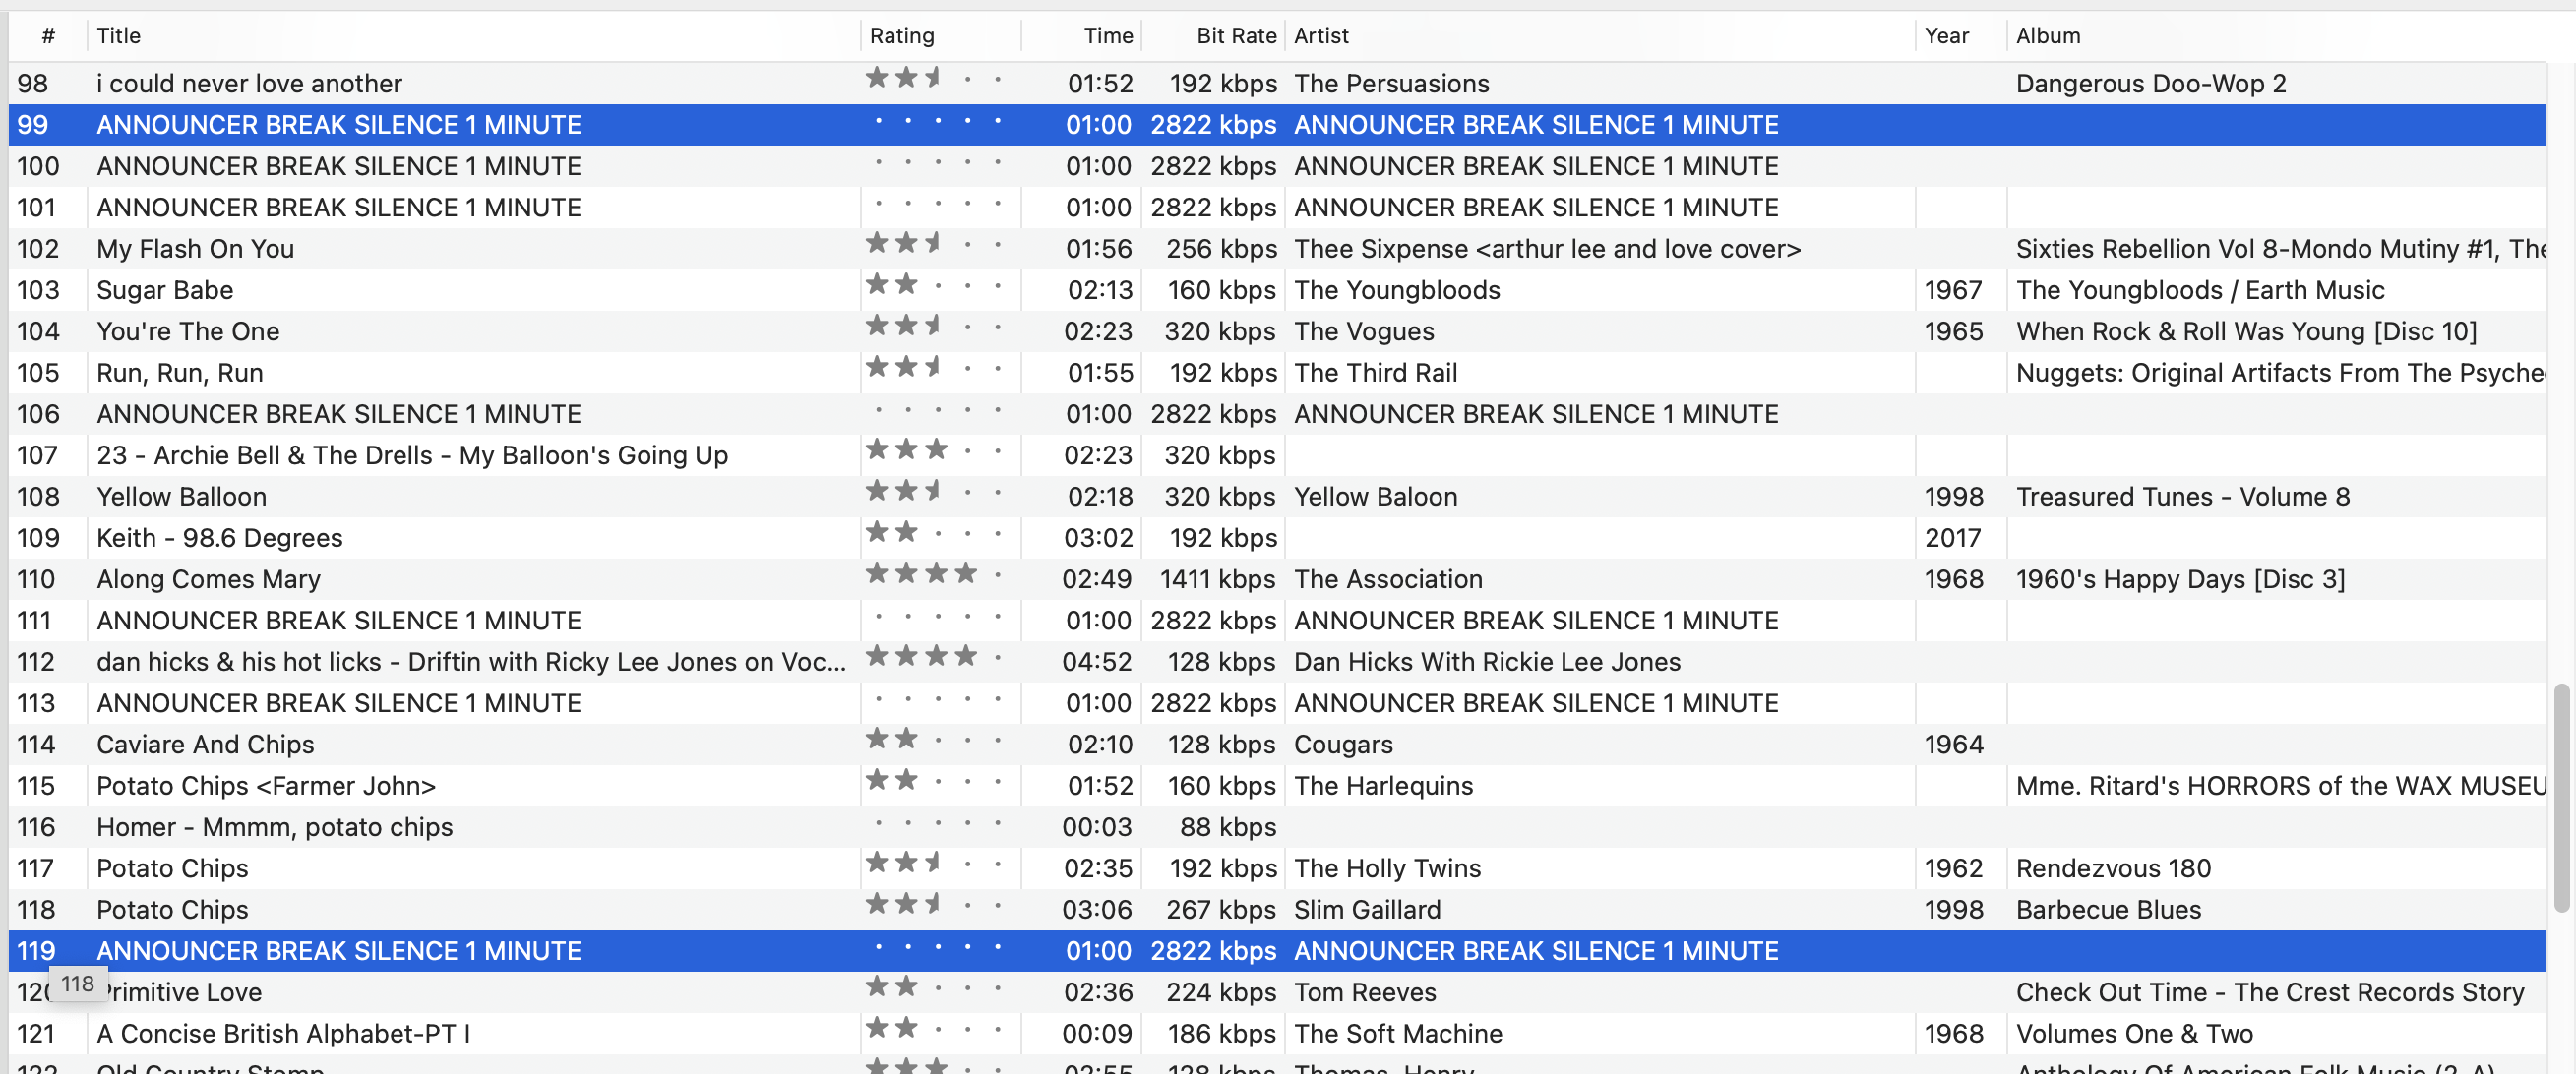
Task: Set fifth rating dot on track 99
Action: [x=996, y=121]
